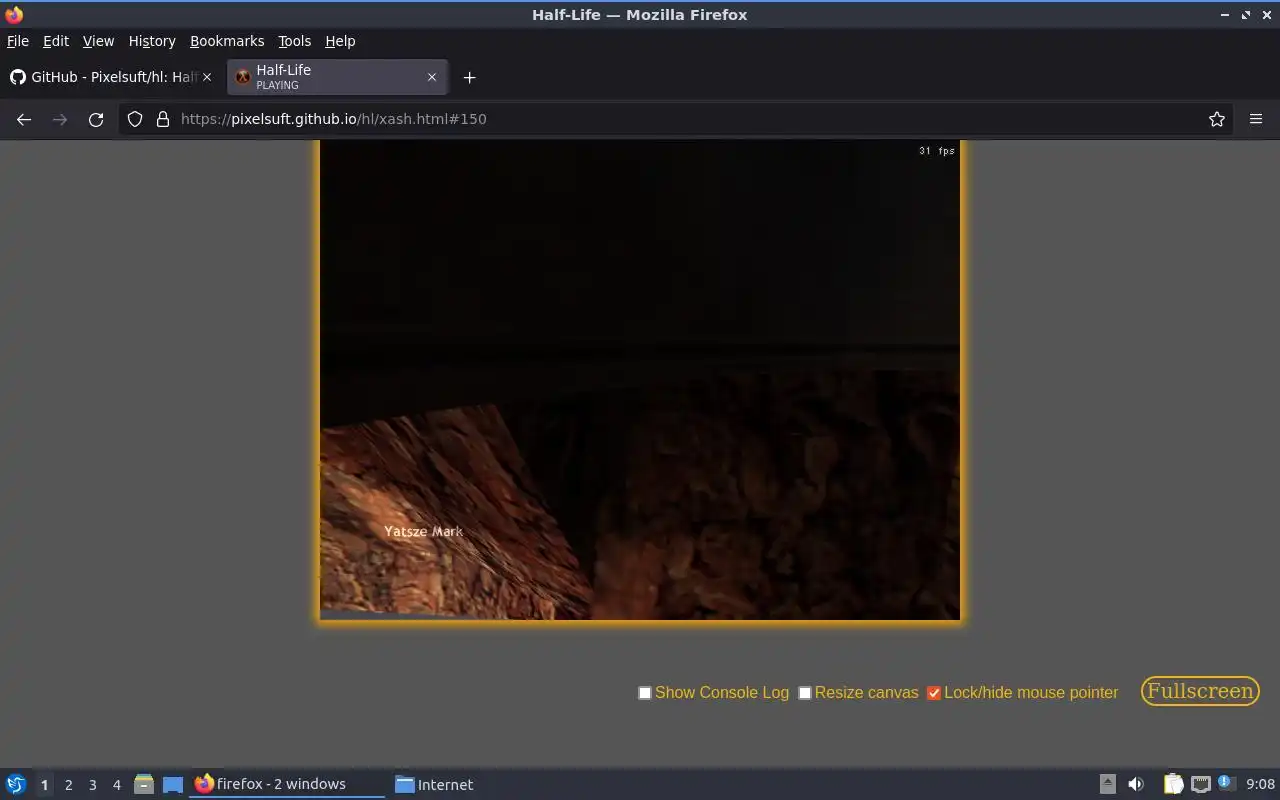The width and height of the screenshot is (1280, 800).
Task: Open the View menu
Action: point(98,41)
